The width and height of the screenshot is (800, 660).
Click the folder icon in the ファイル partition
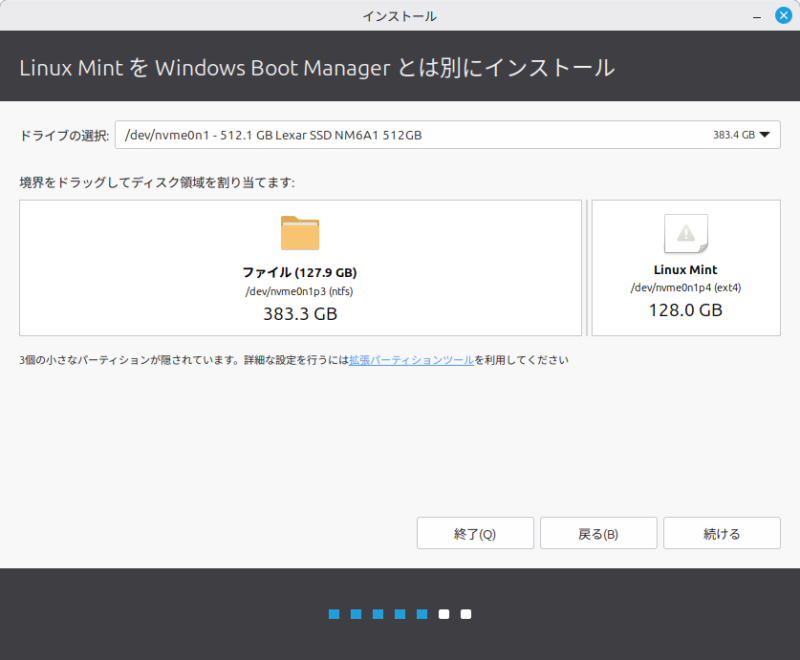point(300,233)
